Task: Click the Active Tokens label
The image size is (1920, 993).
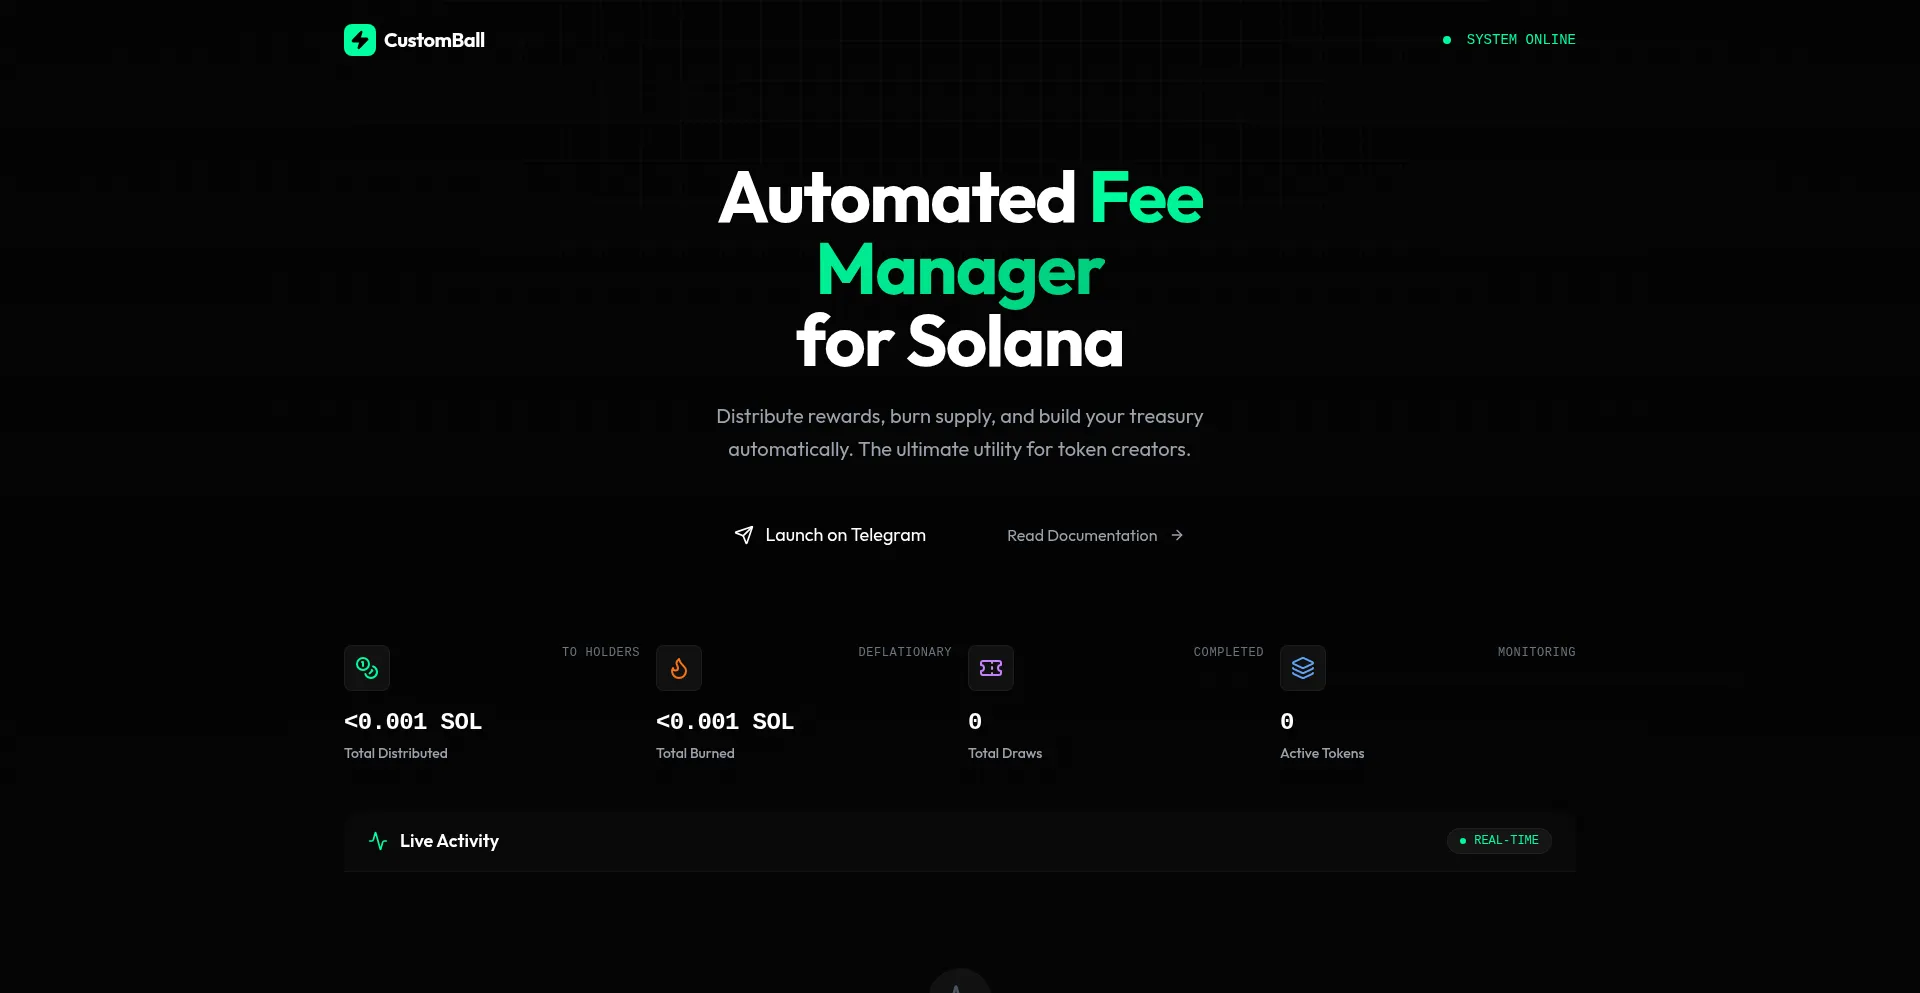Action: tap(1322, 753)
